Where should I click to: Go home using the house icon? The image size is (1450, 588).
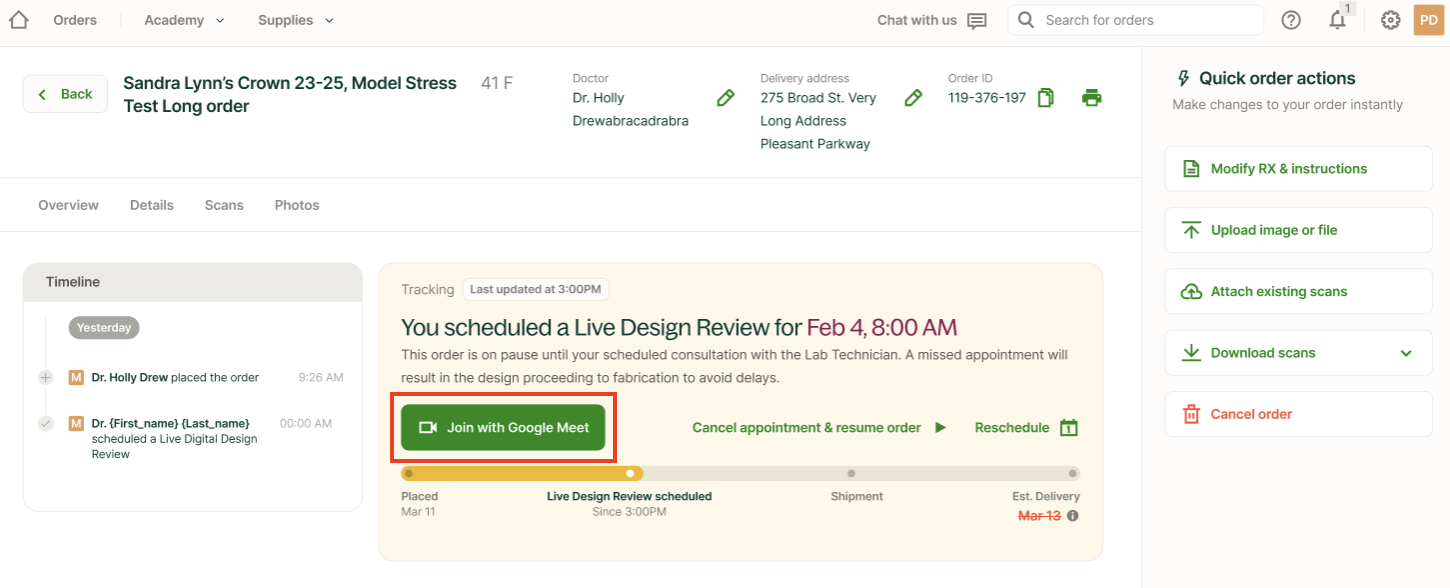click(17, 19)
